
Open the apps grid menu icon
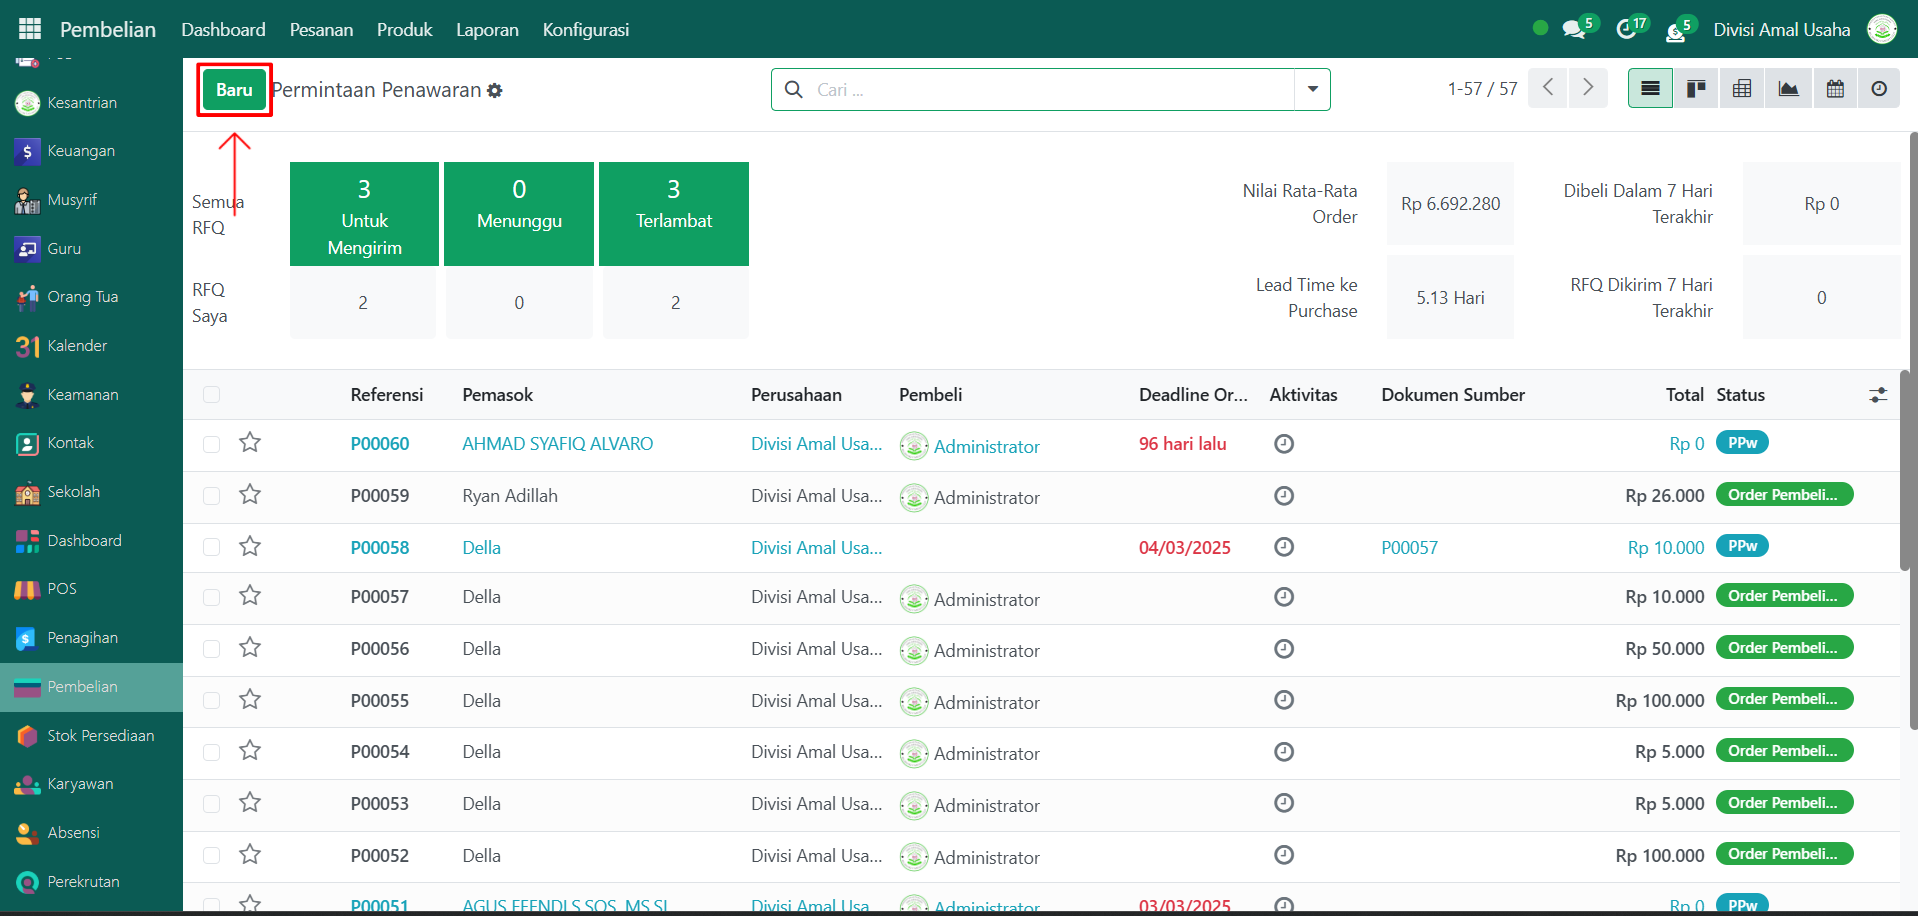click(x=30, y=29)
